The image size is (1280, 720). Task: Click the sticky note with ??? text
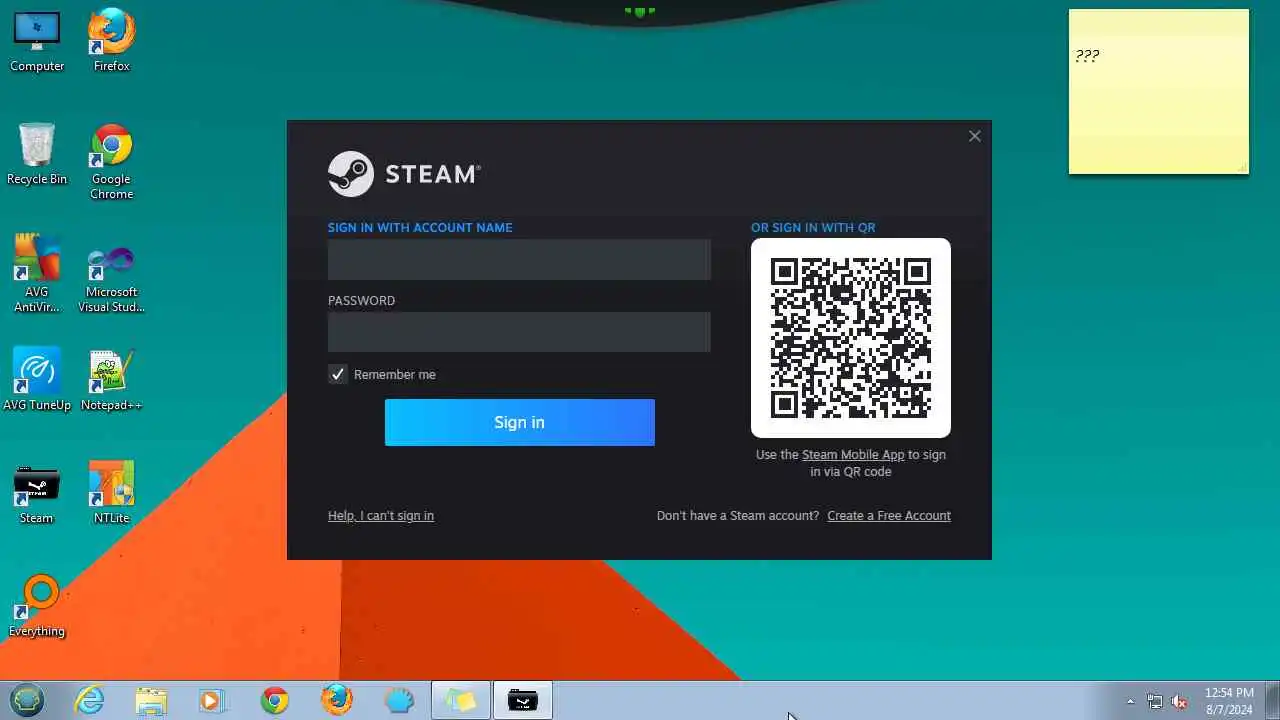(1159, 92)
